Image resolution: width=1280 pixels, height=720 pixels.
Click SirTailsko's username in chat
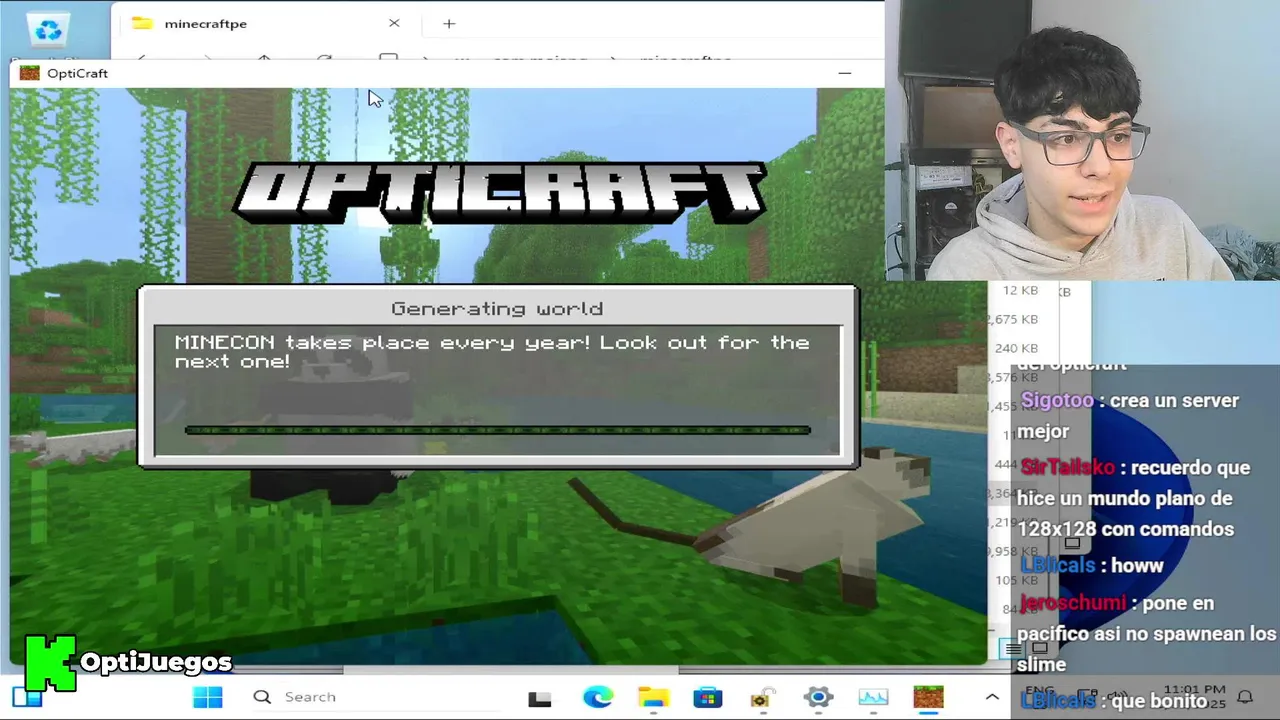point(1068,467)
